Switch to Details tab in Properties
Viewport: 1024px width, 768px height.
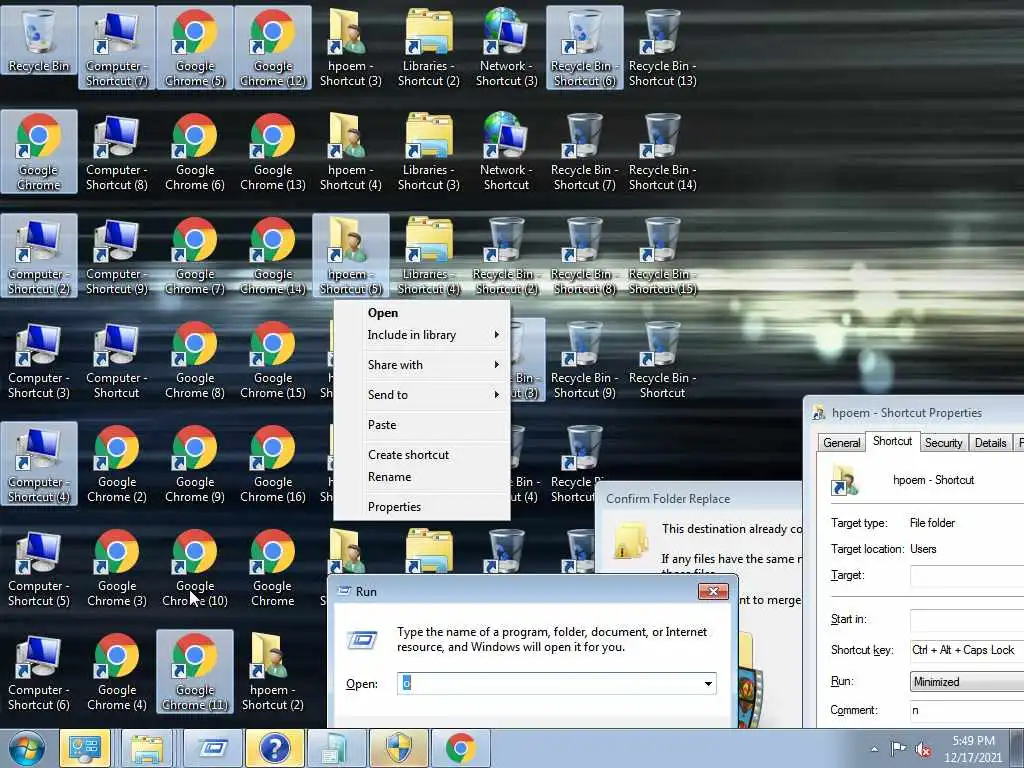tap(991, 443)
